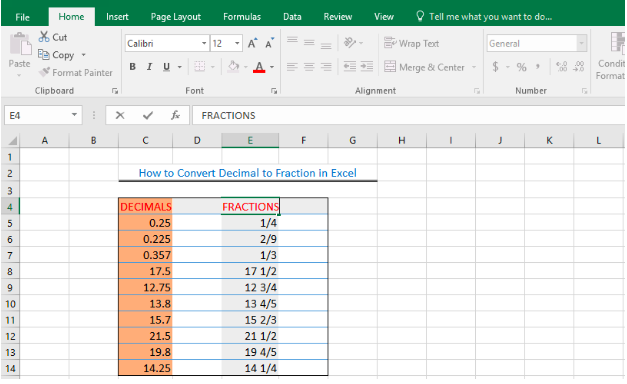
Task: Click the Paste clipboard icon
Action: click(x=20, y=44)
